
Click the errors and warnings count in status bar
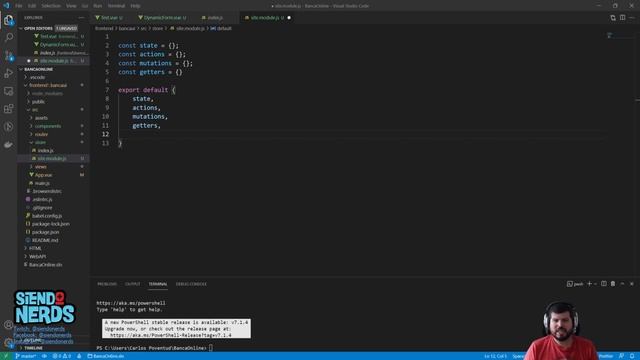62,356
